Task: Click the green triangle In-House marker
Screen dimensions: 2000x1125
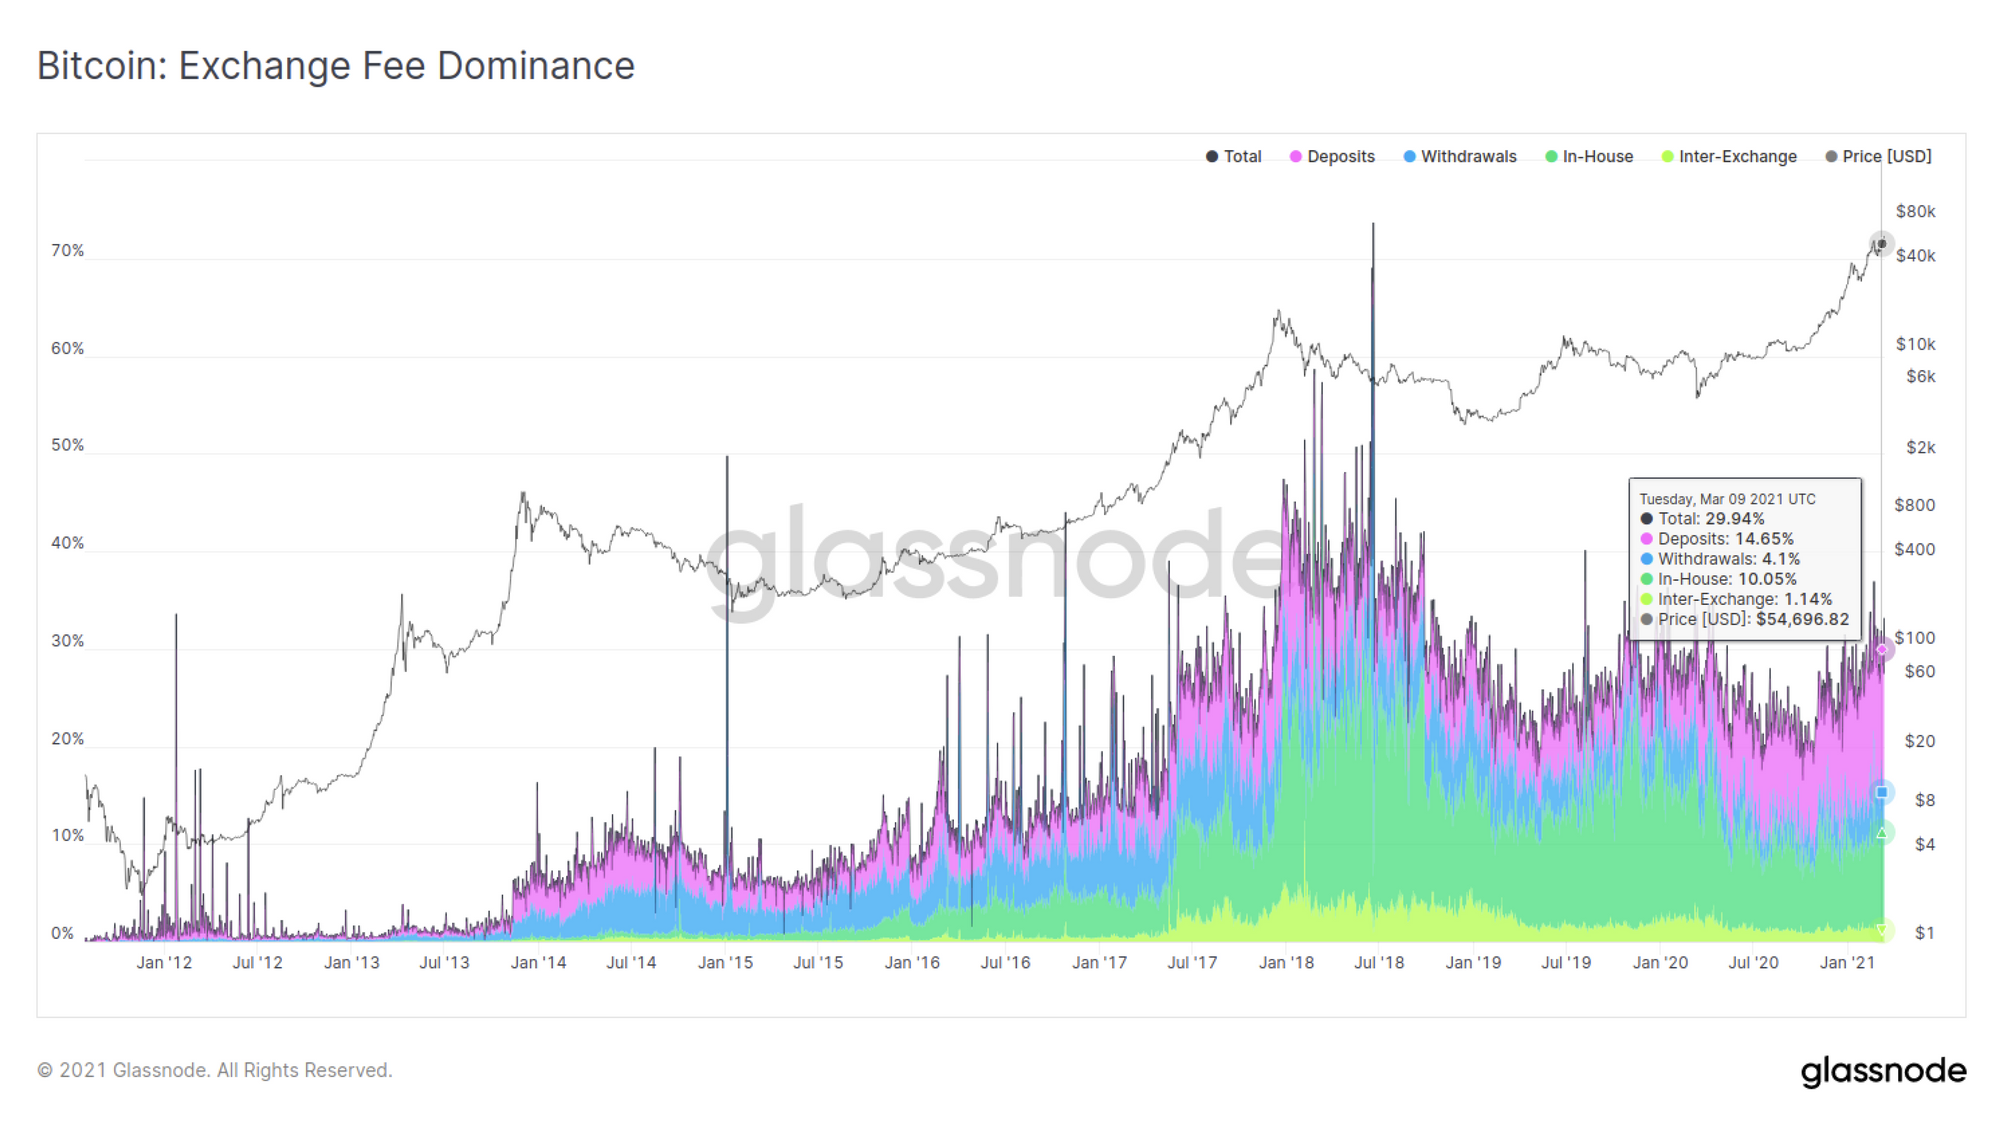Action: click(1882, 832)
